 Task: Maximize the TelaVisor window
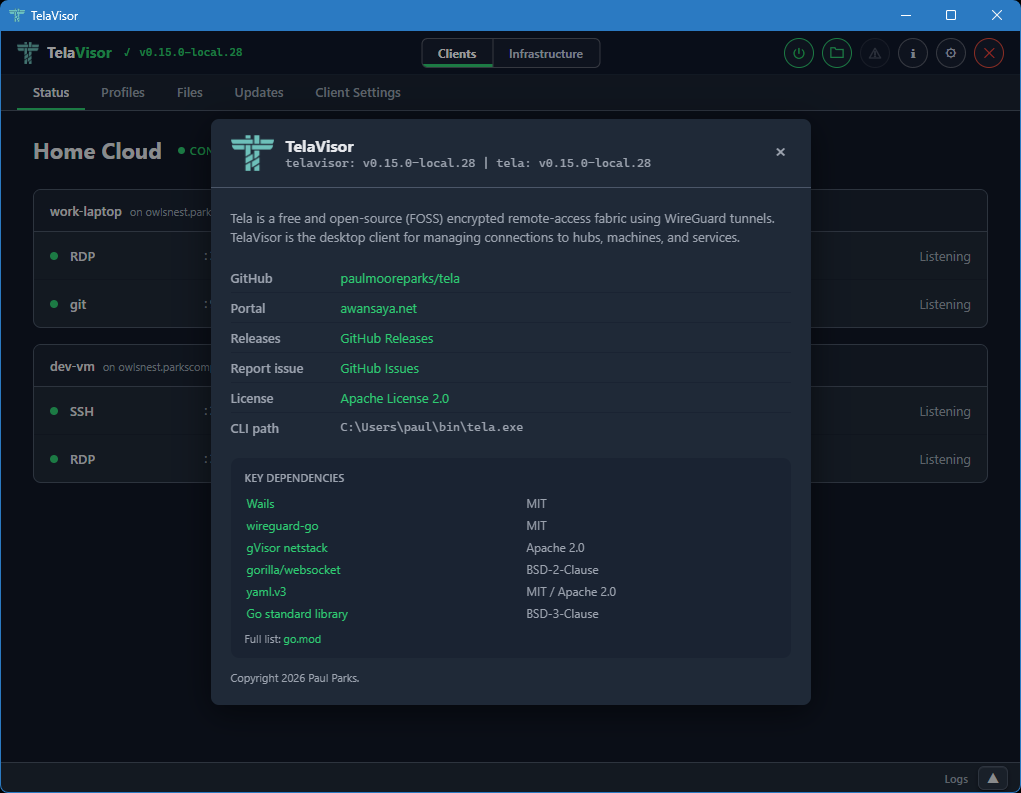point(951,15)
